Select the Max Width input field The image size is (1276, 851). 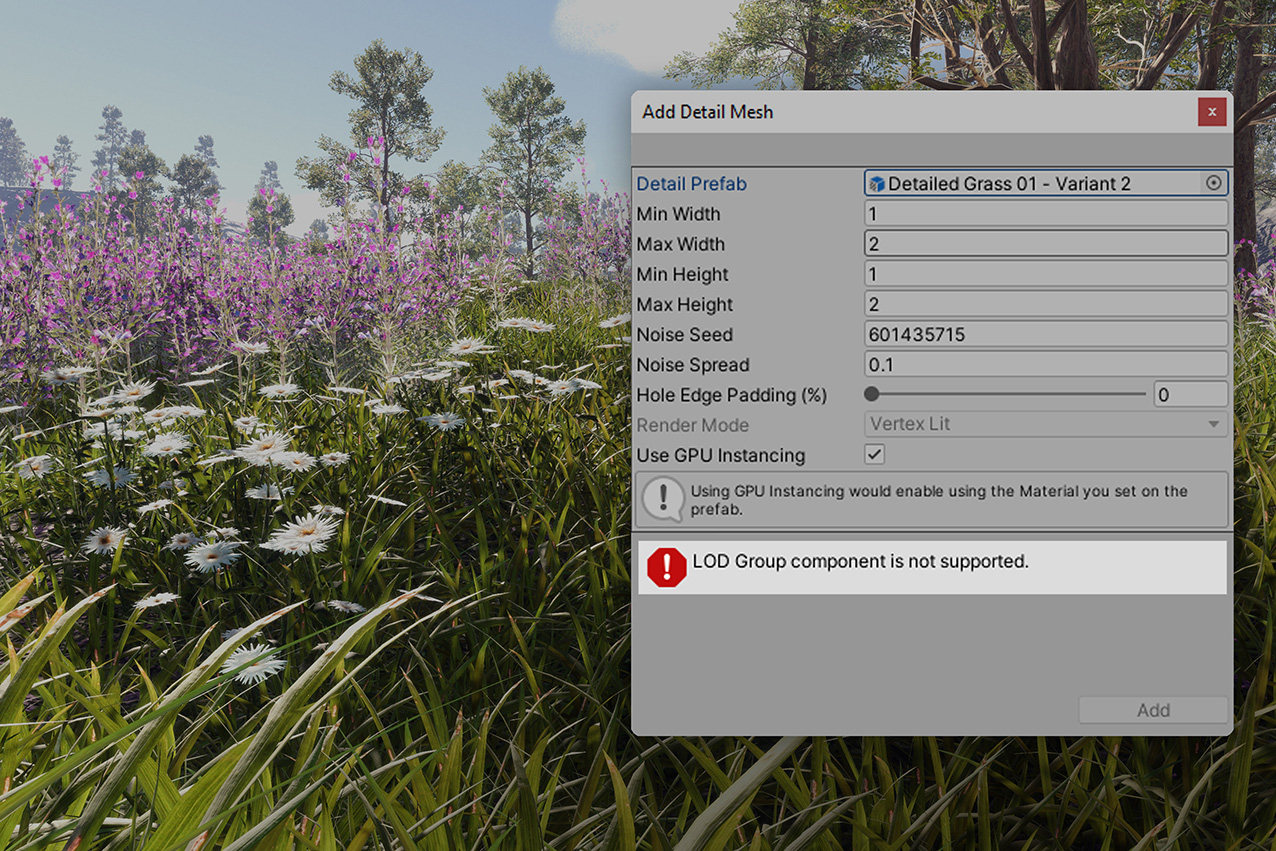tap(1045, 244)
